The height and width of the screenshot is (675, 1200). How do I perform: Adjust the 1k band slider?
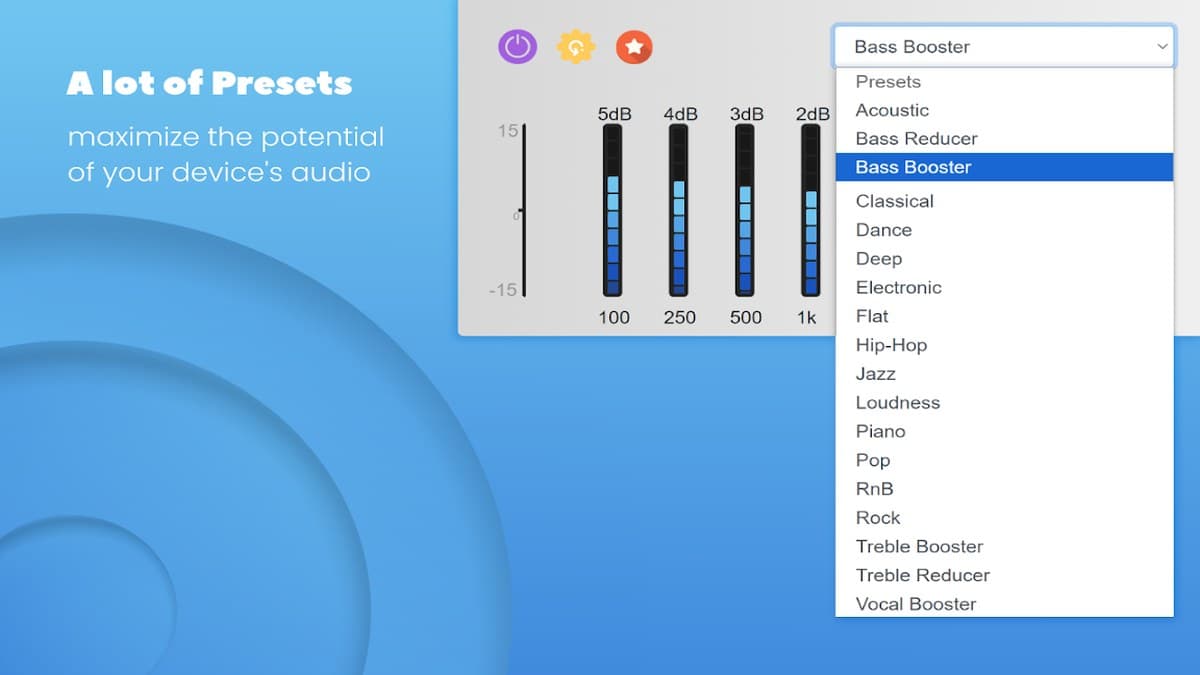pyautogui.click(x=811, y=211)
